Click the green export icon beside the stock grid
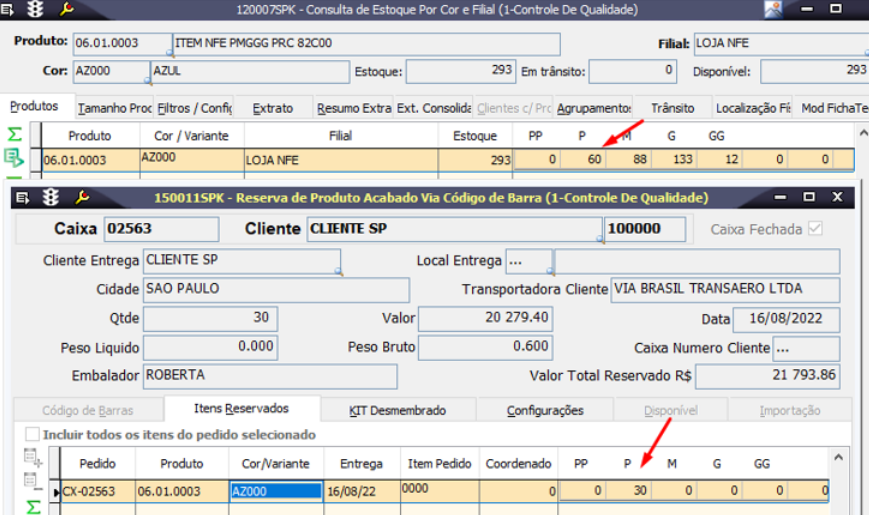The image size is (869, 515). (14, 157)
